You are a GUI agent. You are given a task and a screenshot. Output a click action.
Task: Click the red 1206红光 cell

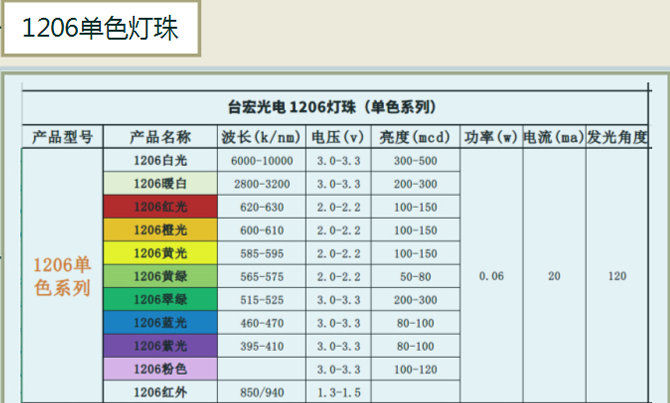160,207
